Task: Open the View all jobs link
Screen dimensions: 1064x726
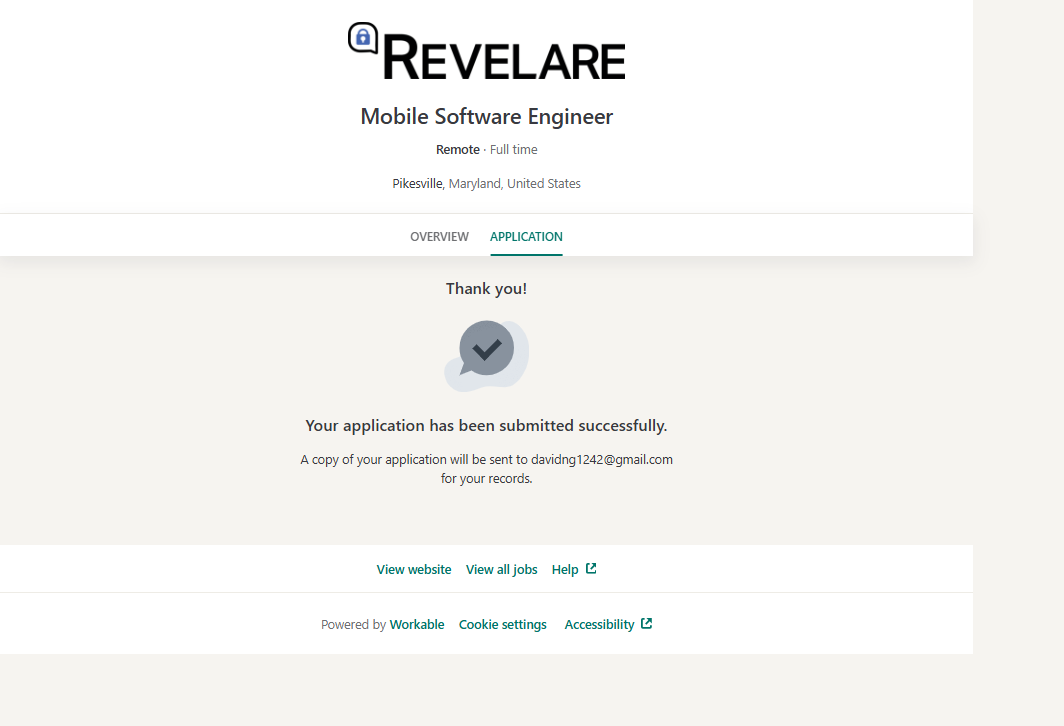Action: (x=501, y=570)
